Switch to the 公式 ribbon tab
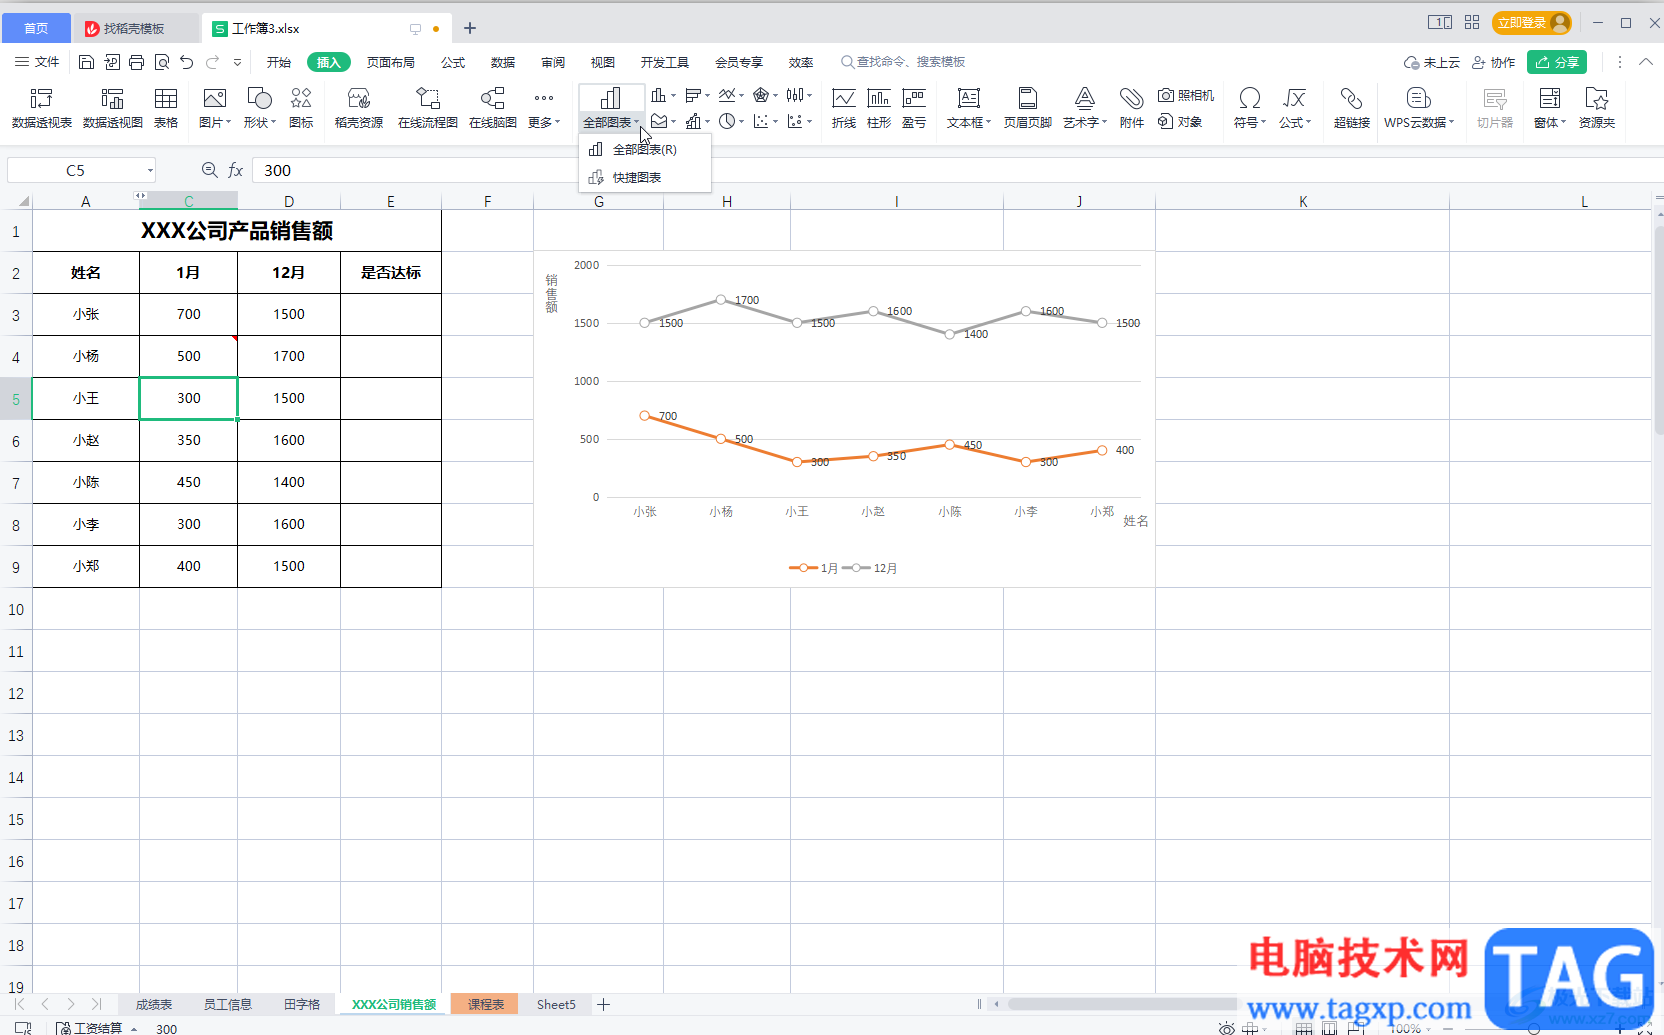Screen dimensions: 1664x1035 [x=453, y=62]
